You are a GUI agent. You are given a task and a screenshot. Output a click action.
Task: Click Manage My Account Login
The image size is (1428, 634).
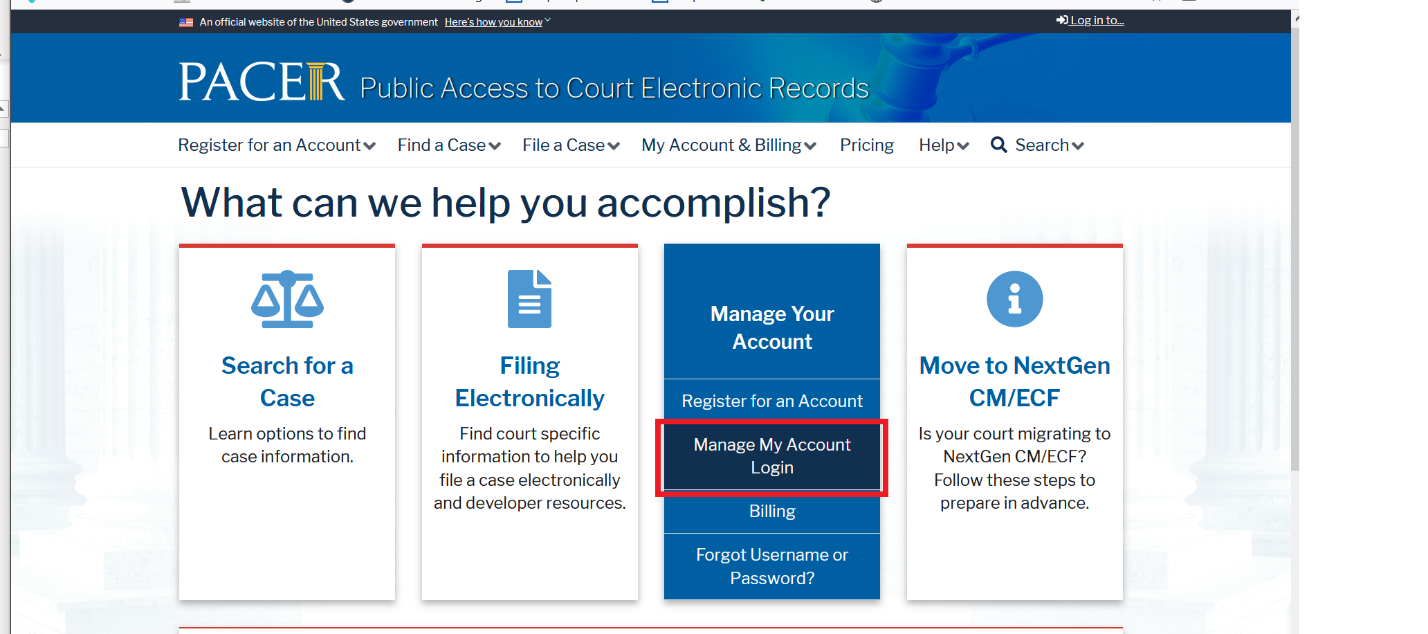pyautogui.click(x=772, y=456)
